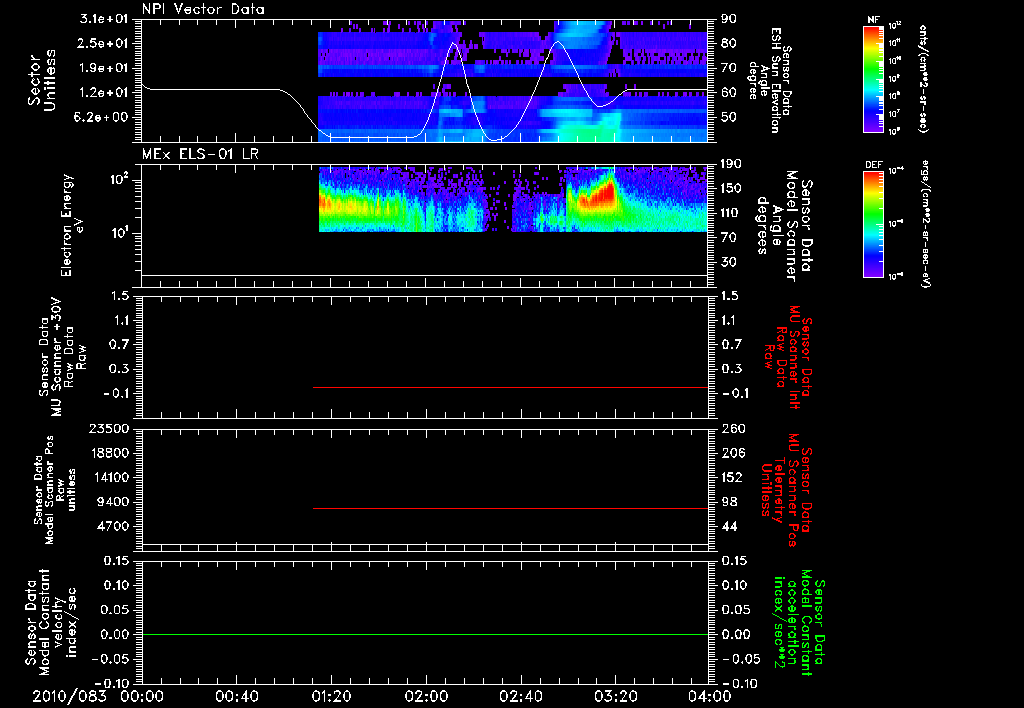Image resolution: width=1024 pixels, height=708 pixels.
Task: Click the '03:20' time tick label
Action: point(615,696)
